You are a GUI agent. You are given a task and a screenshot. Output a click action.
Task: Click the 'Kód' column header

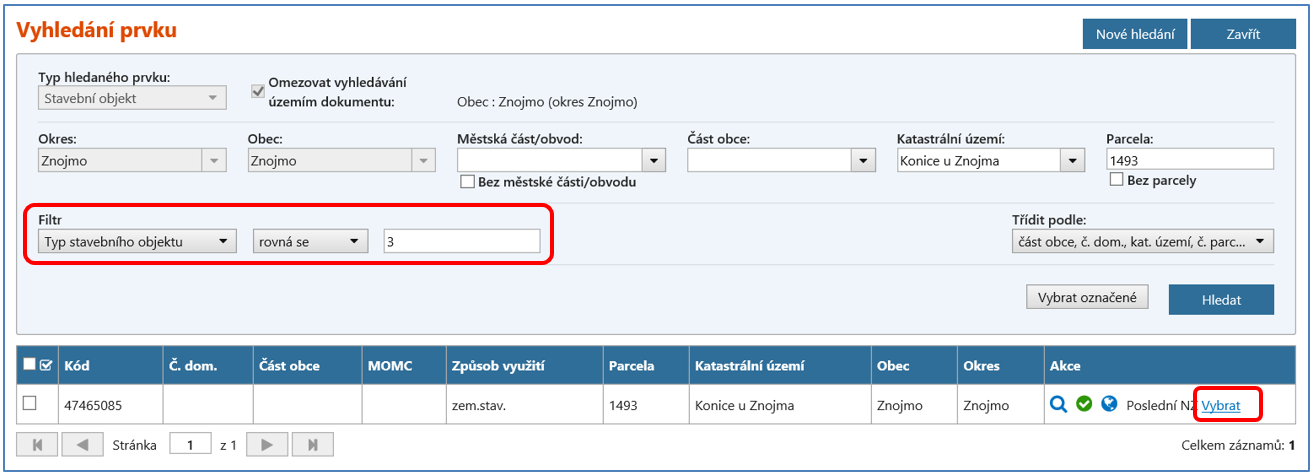click(78, 366)
